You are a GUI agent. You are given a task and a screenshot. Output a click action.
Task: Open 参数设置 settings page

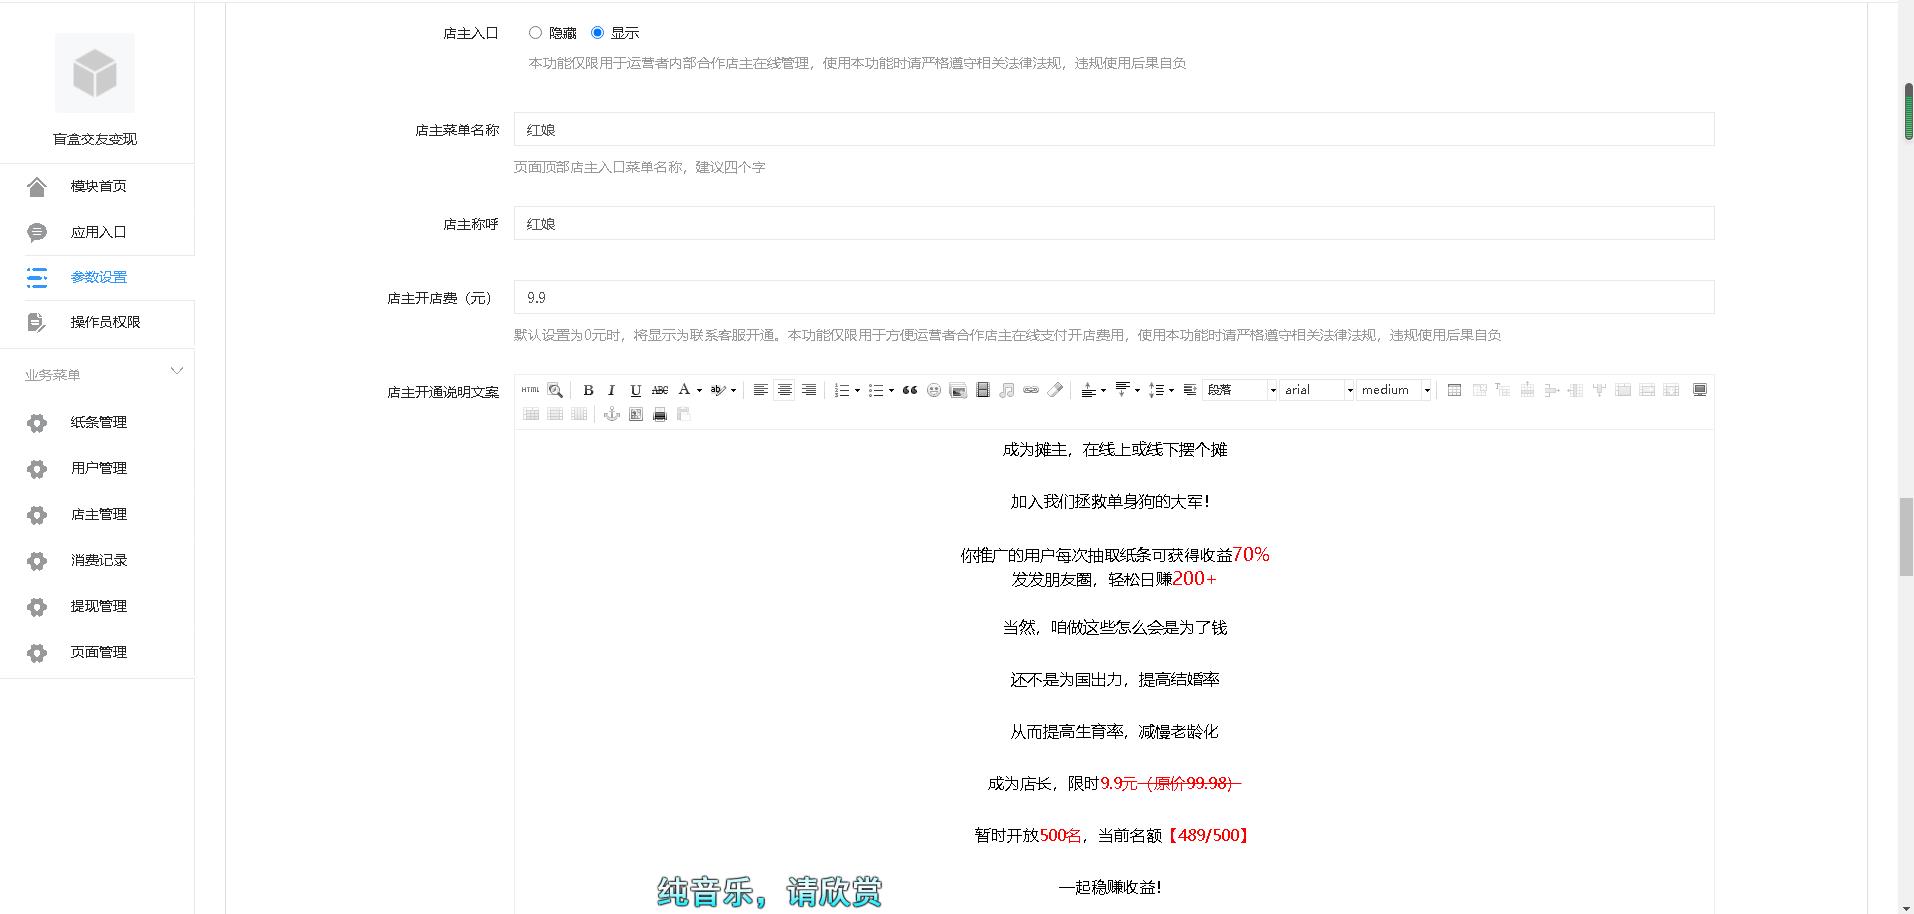(97, 277)
